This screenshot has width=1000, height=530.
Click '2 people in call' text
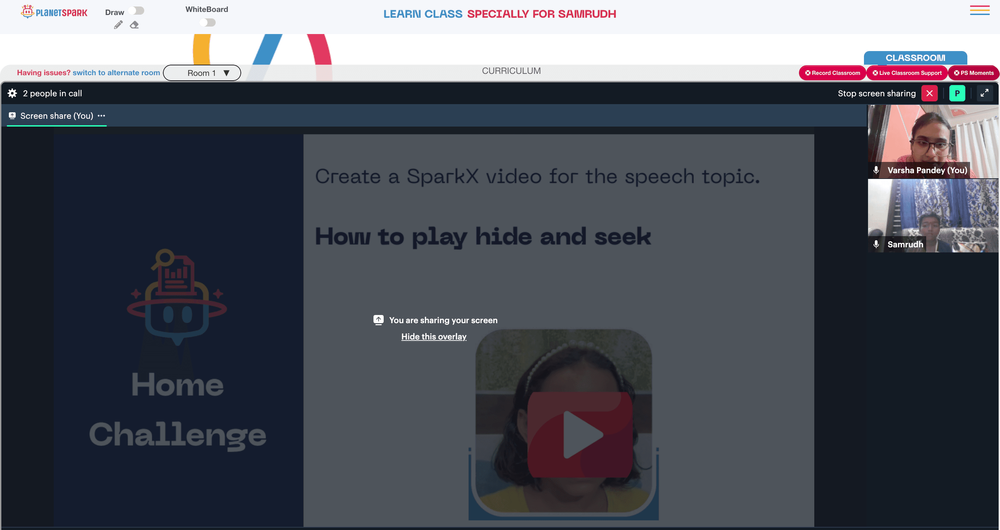[x=52, y=93]
